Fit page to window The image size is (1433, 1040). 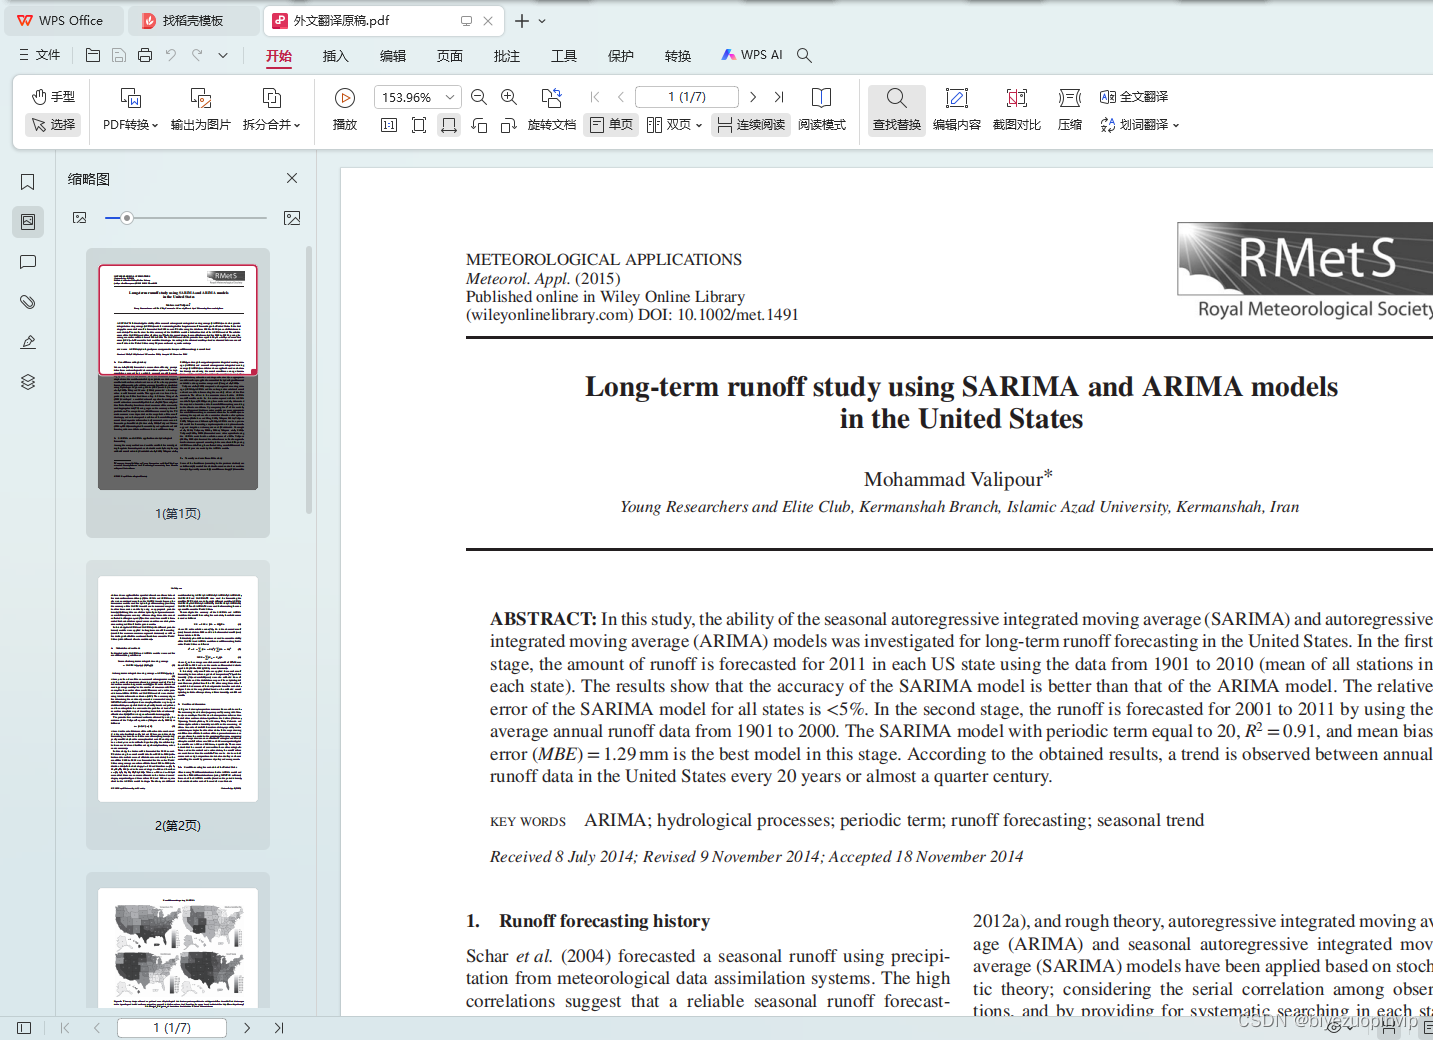click(419, 125)
